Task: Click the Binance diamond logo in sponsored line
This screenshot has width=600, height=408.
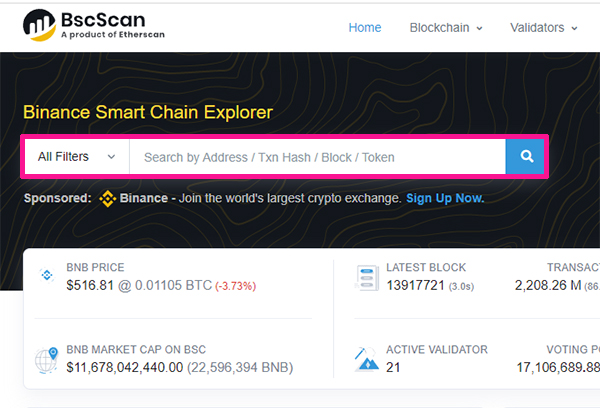Action: coord(108,198)
